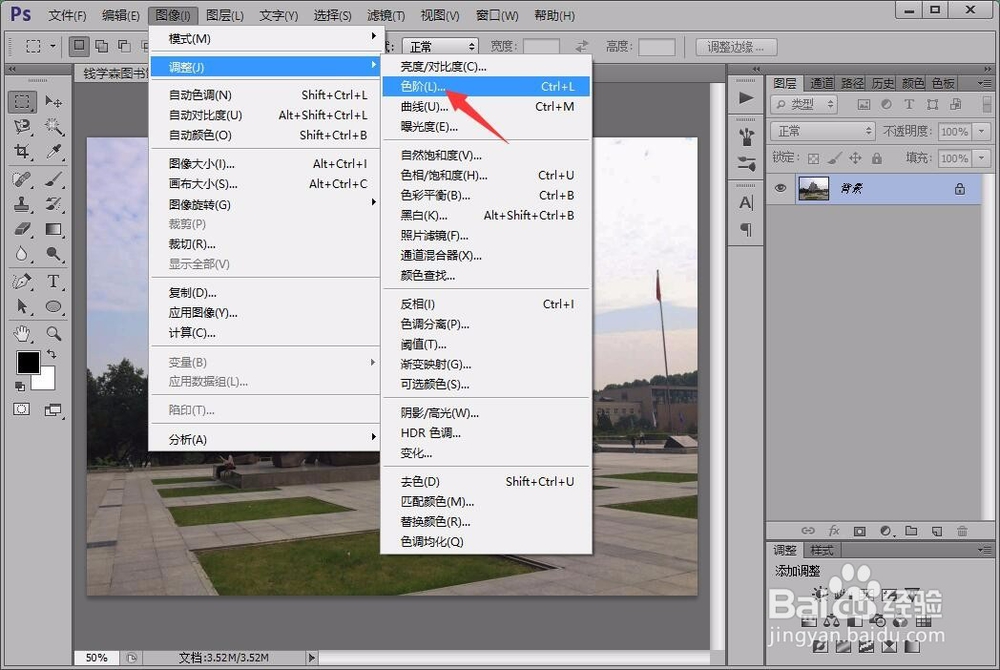Image resolution: width=1000 pixels, height=670 pixels.
Task: Open the Fill value dropdown arrow
Action: (x=982, y=157)
